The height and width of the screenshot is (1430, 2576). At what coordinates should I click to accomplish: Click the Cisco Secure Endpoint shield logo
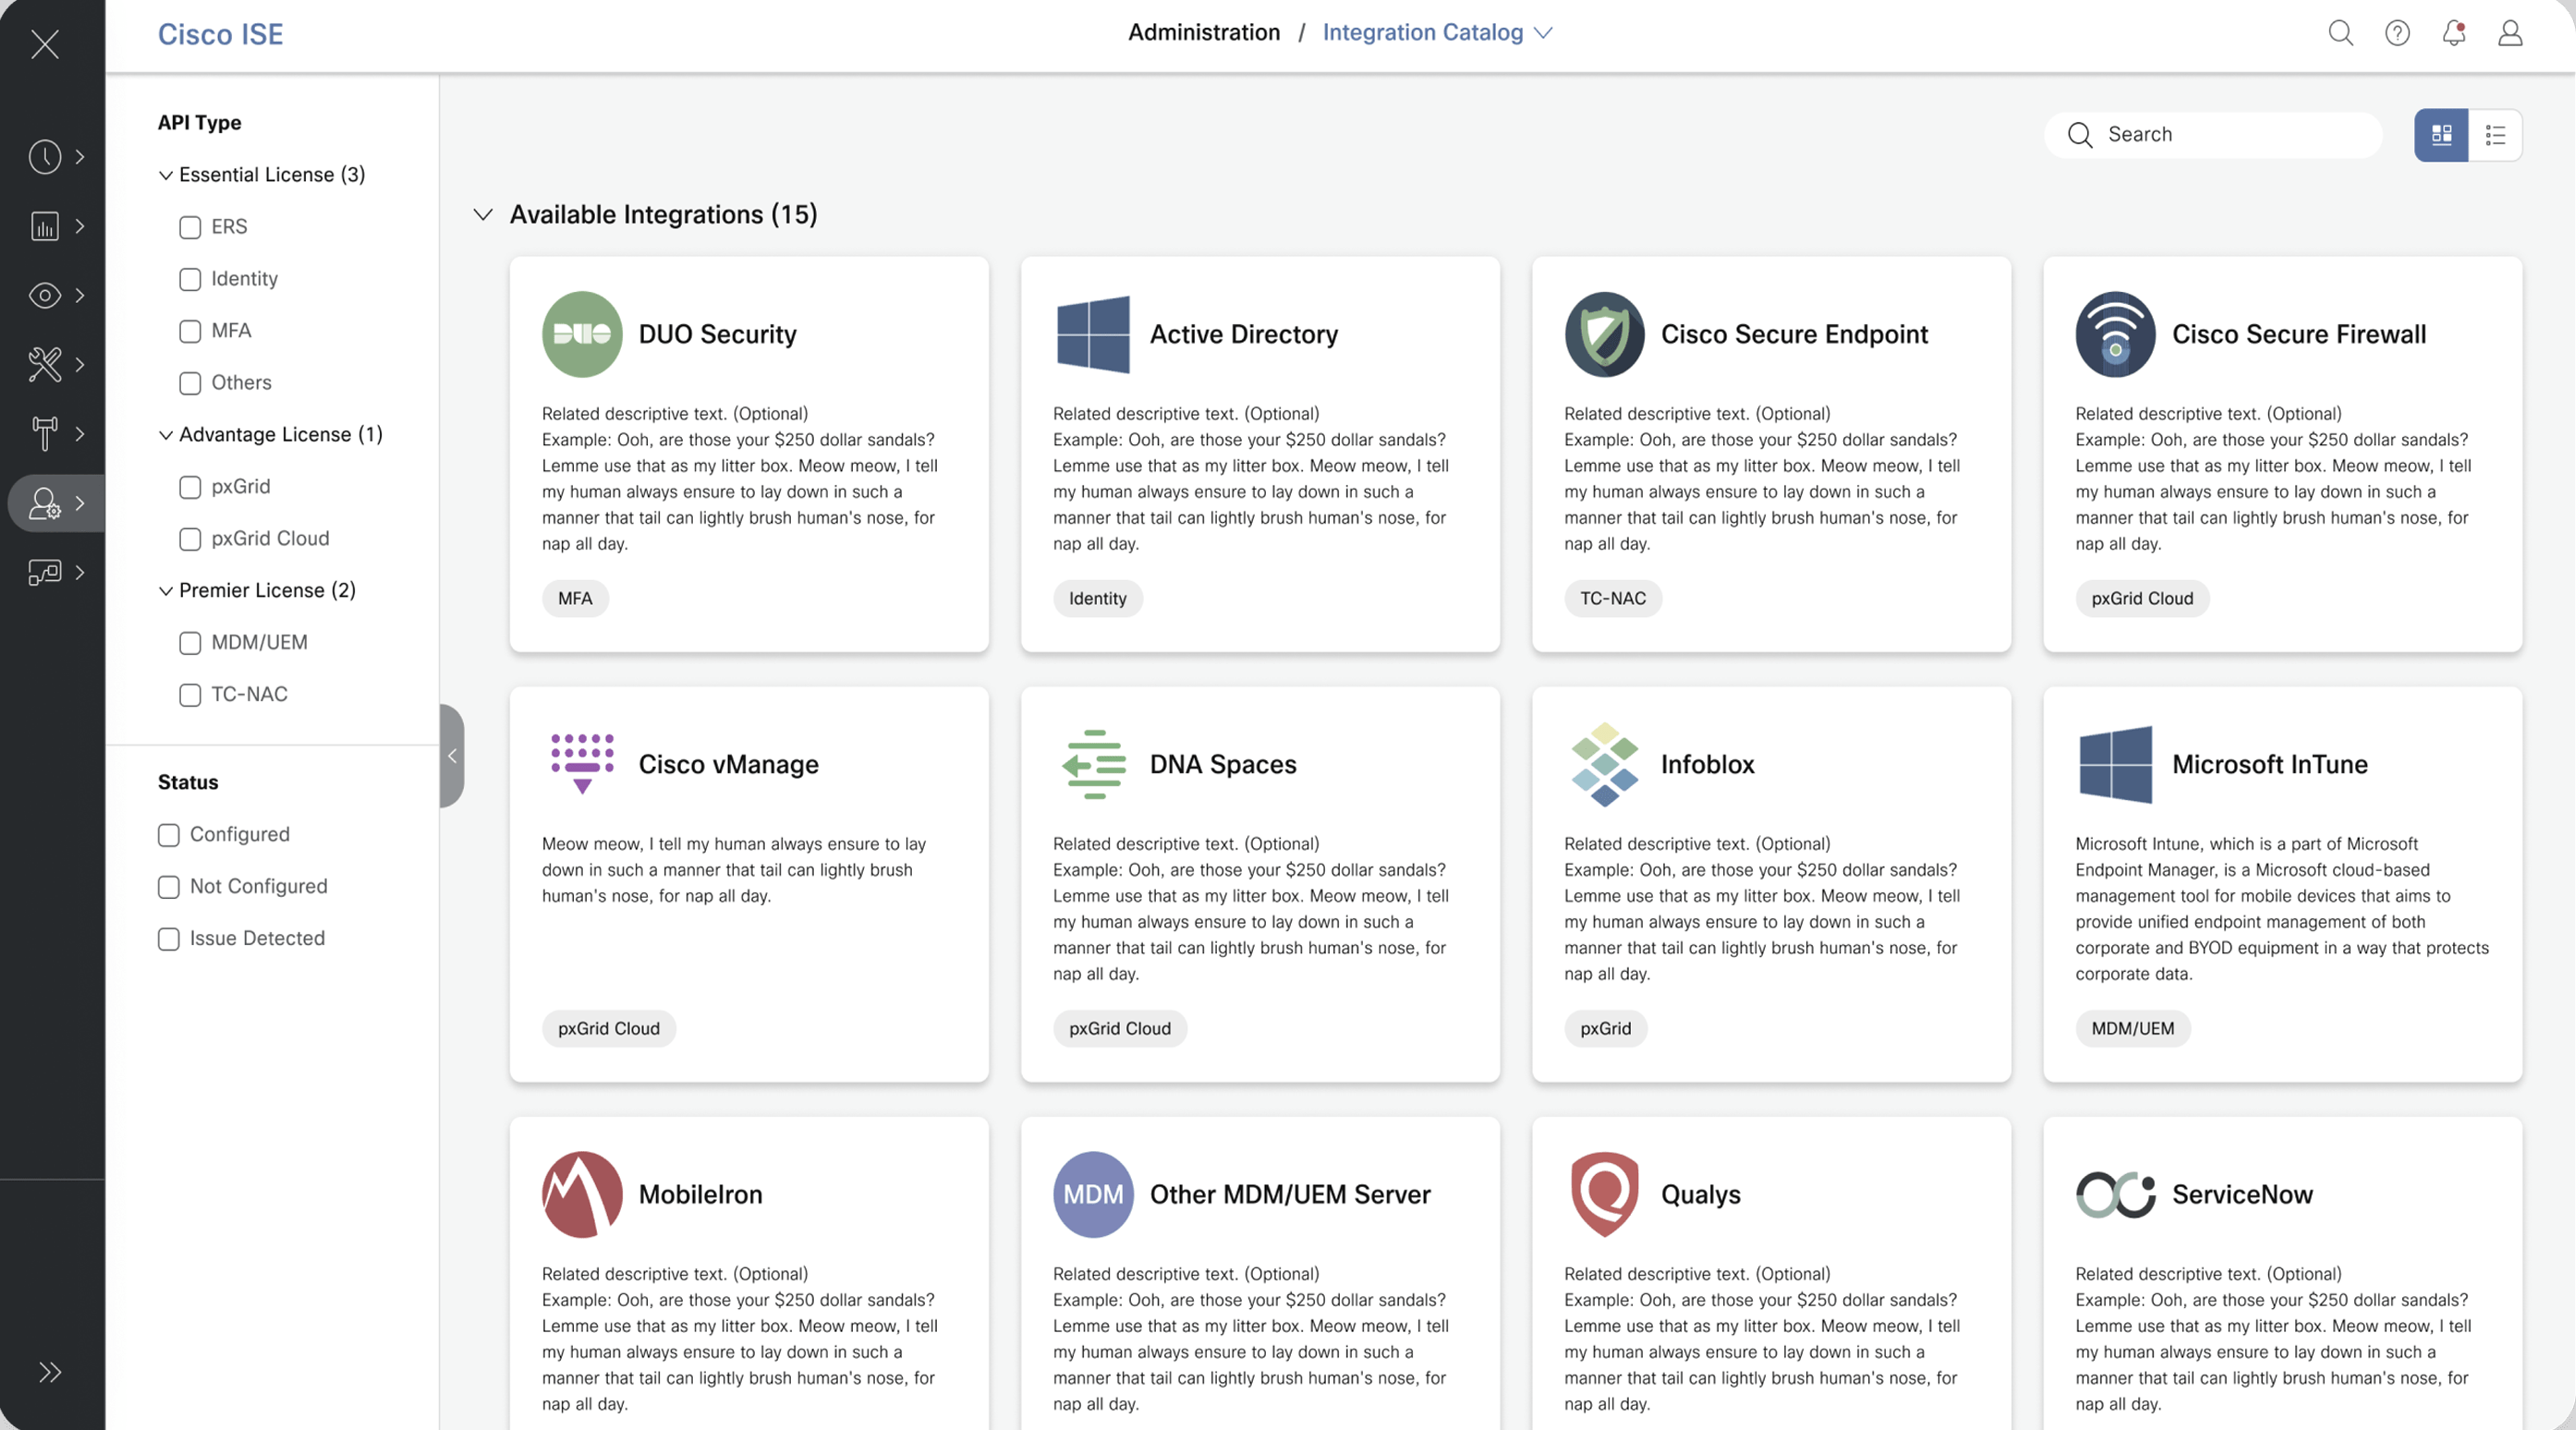1604,334
